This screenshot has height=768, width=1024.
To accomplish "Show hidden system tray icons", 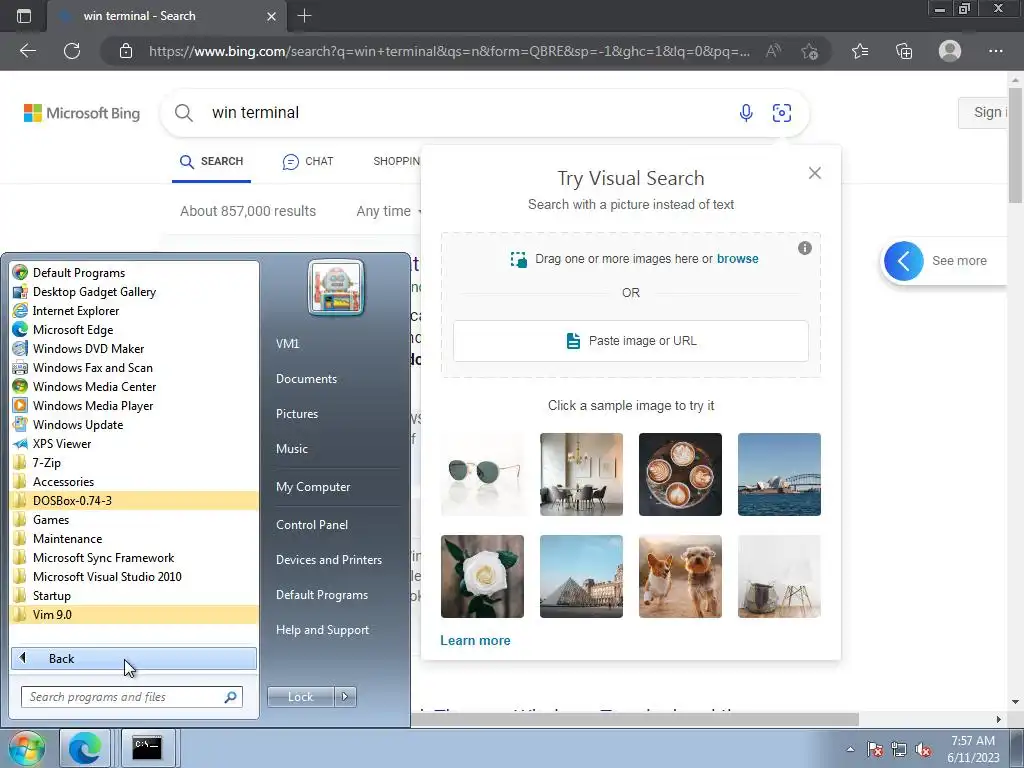I will [x=850, y=749].
